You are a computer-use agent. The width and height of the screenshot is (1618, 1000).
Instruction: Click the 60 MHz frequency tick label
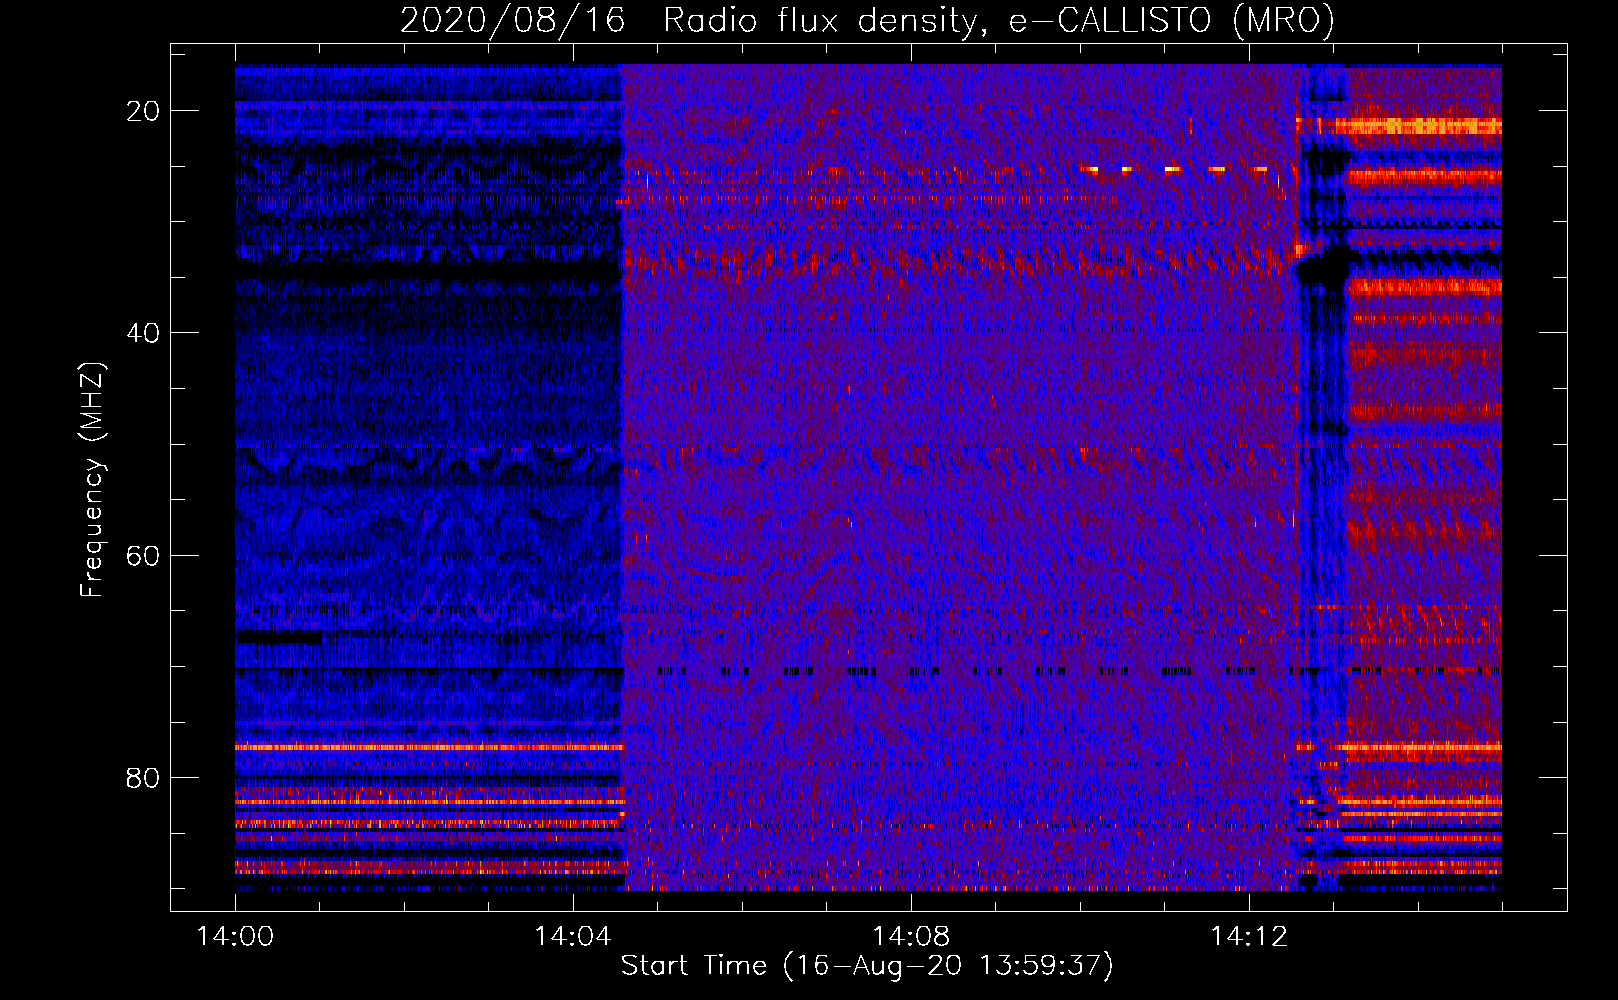click(x=143, y=556)
